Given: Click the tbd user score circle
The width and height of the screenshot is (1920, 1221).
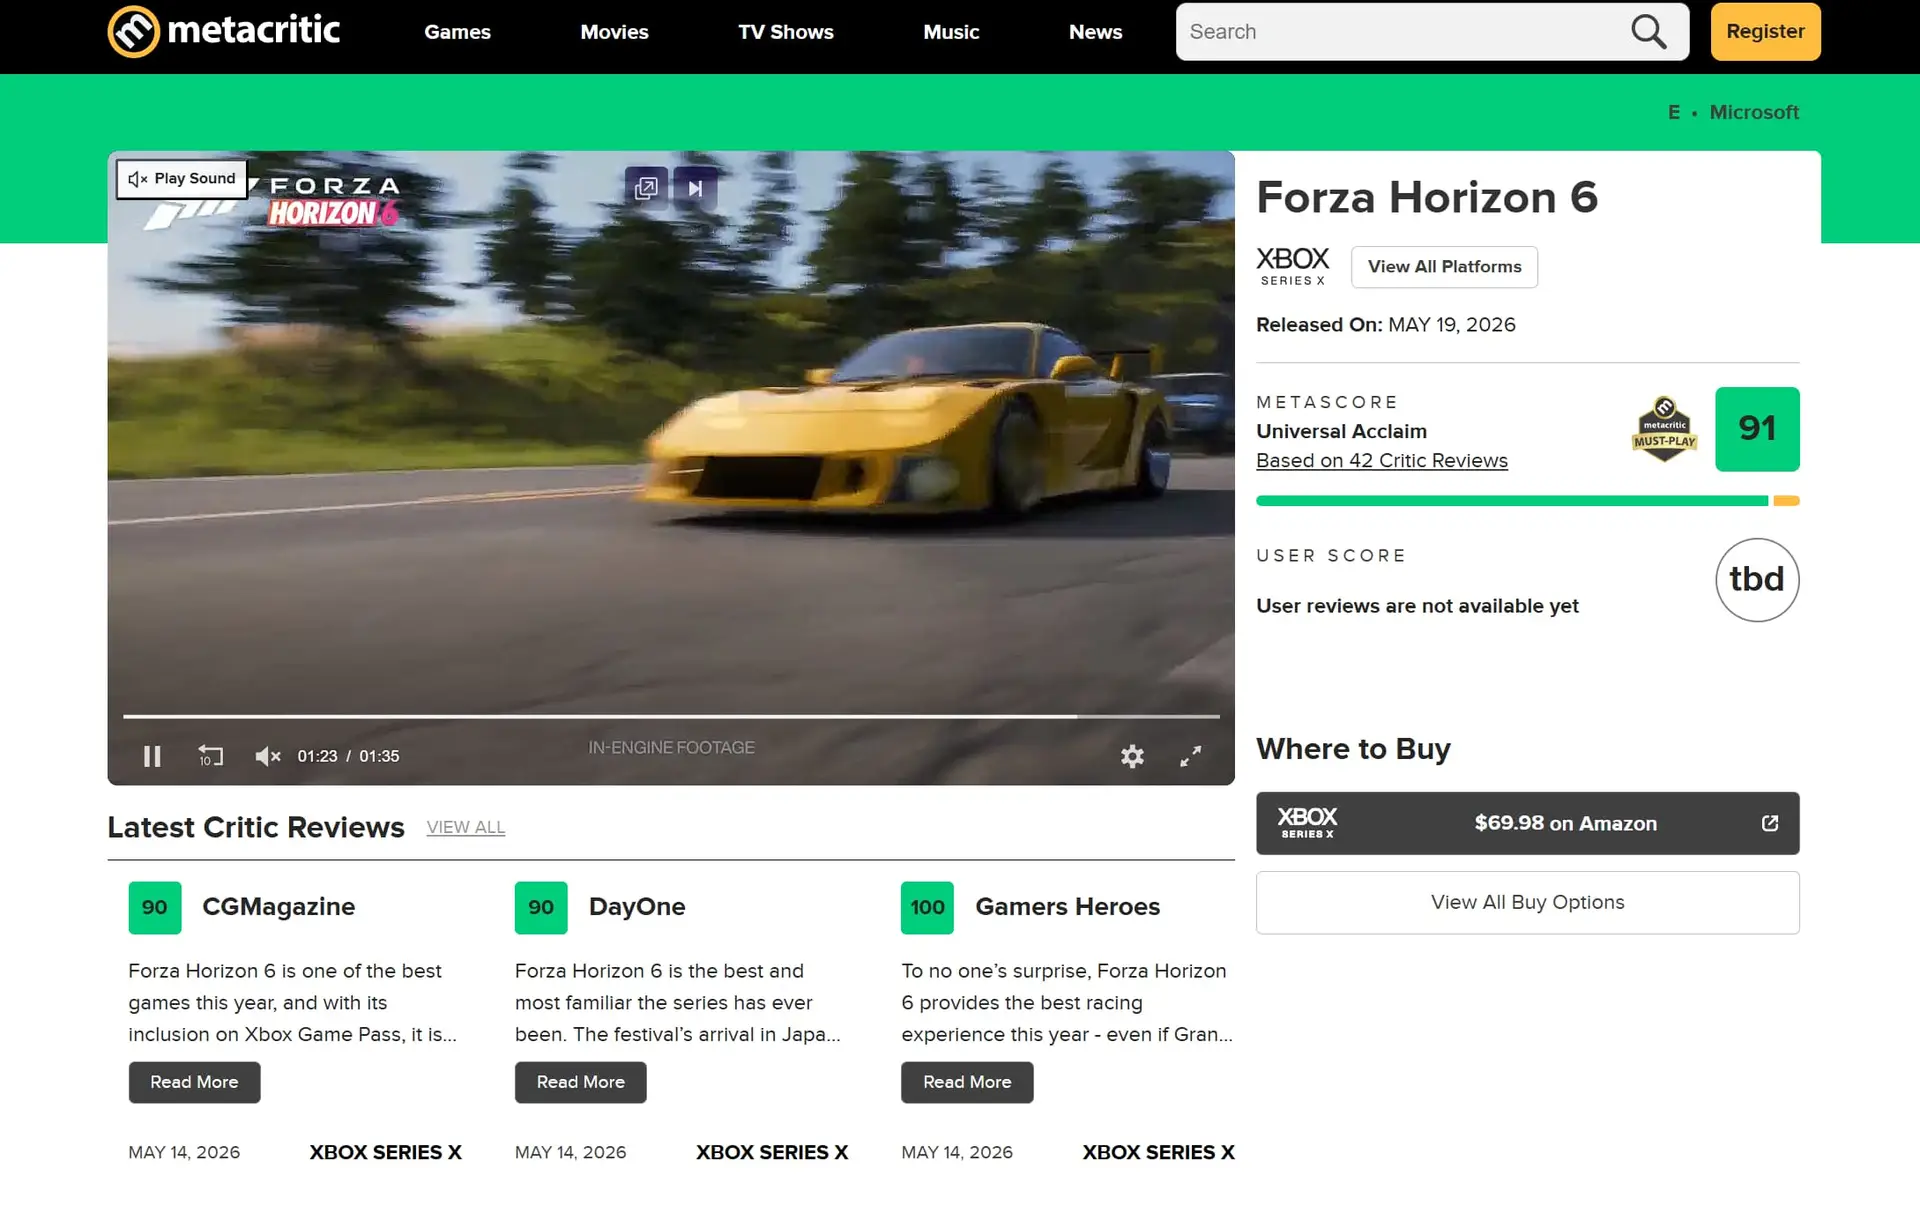Looking at the screenshot, I should click(1757, 580).
